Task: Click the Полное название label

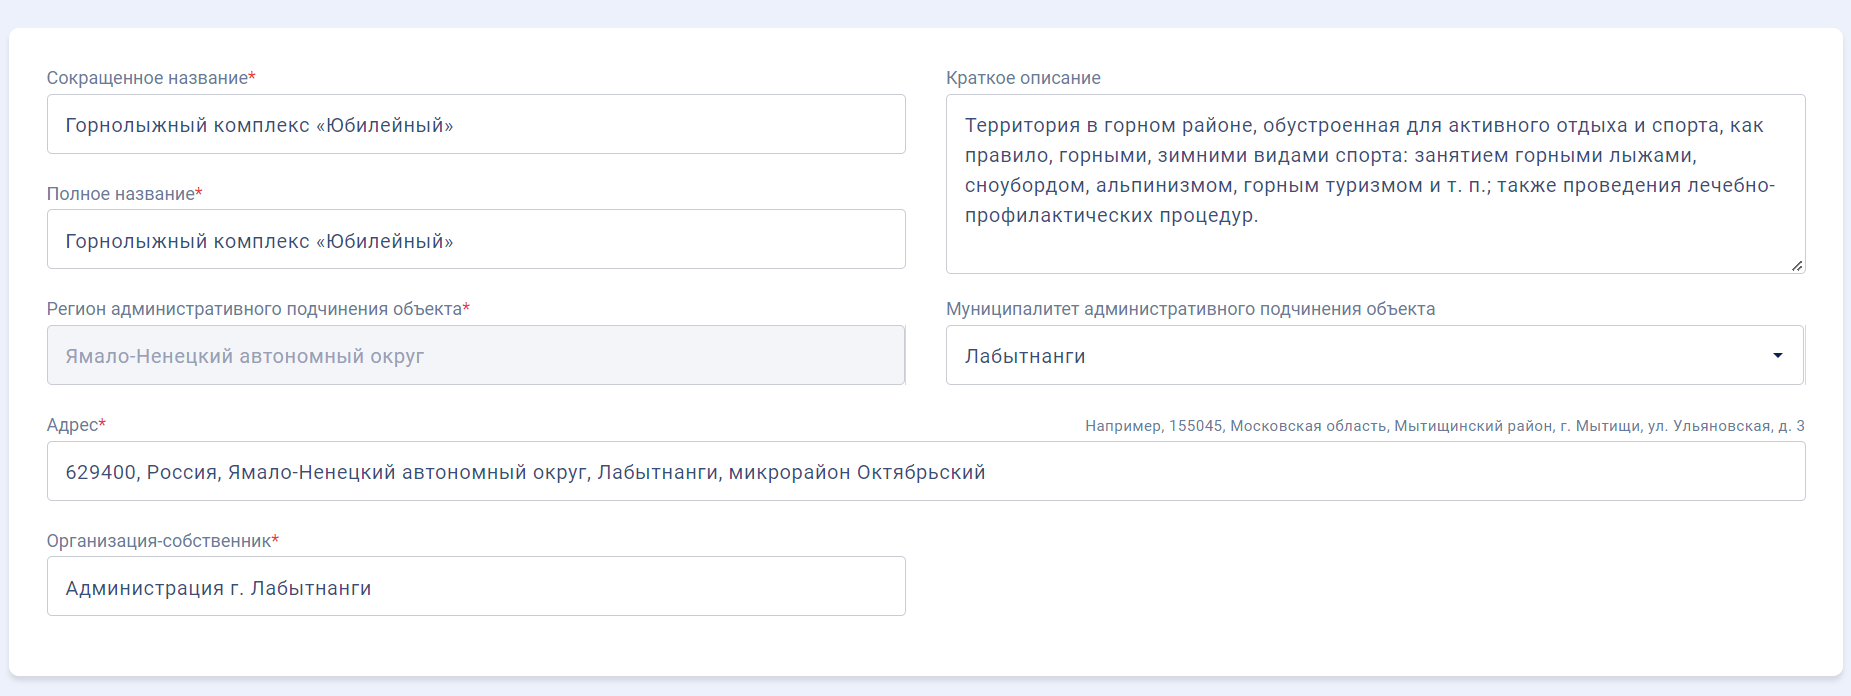Action: click(x=124, y=194)
